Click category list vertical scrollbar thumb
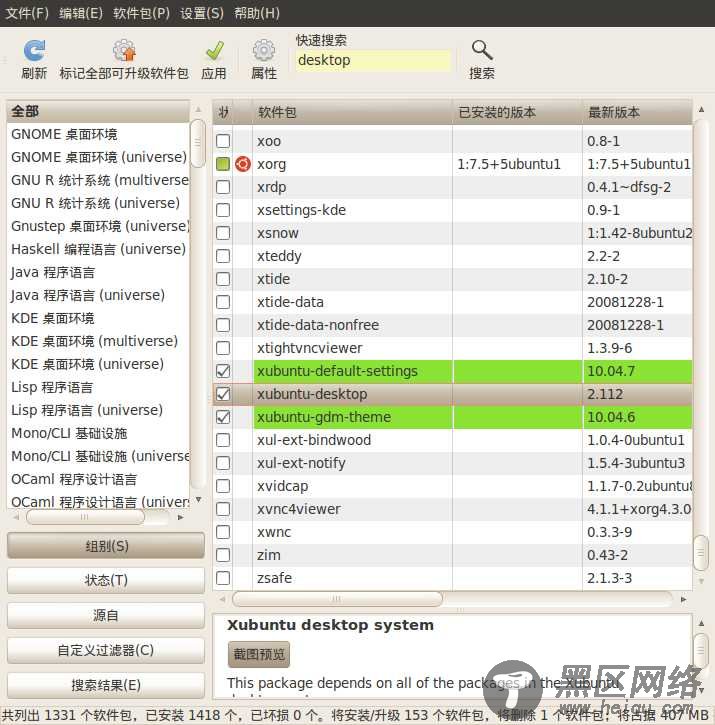Viewport: 715px width, 725px height. pyautogui.click(x=198, y=143)
